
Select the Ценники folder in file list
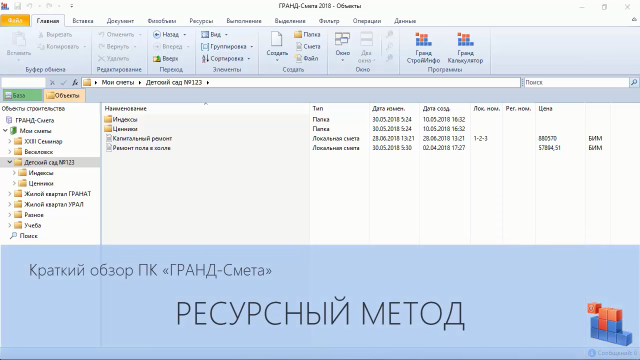pos(121,129)
